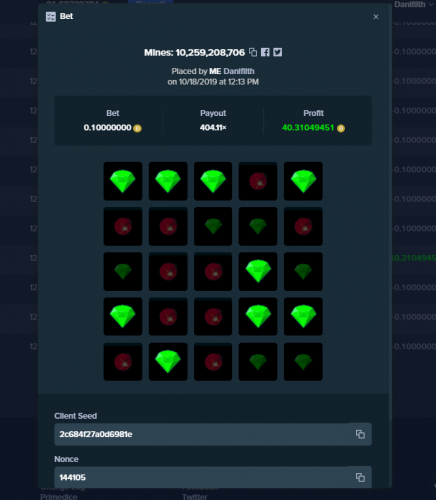Share bet on Facebook icon
The height and width of the screenshot is (500, 436).
(x=265, y=52)
